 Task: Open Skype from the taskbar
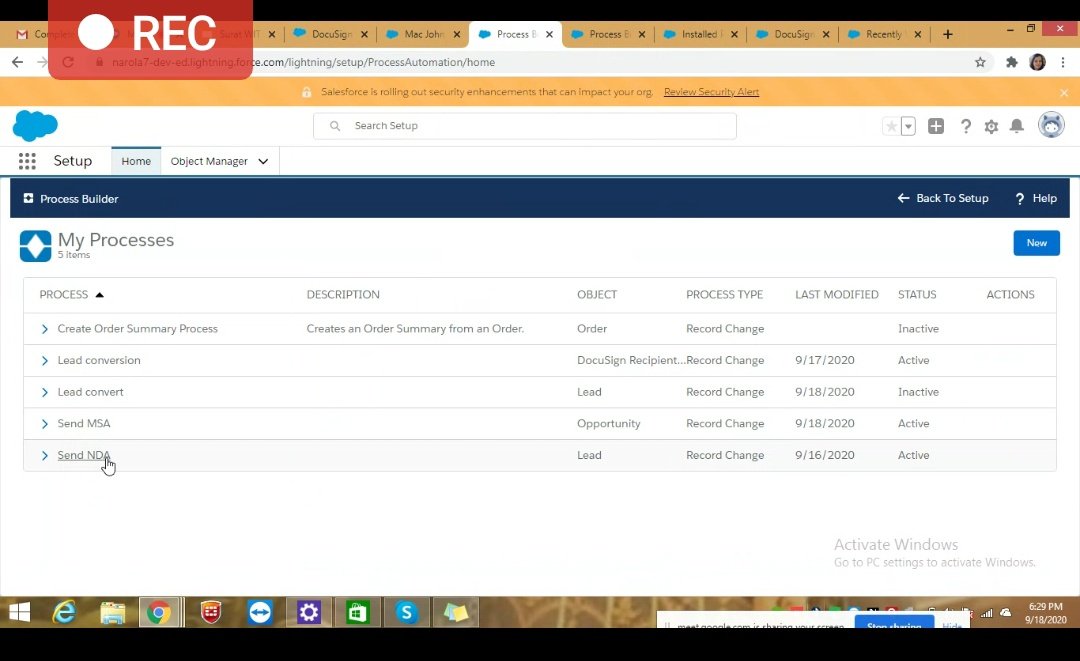click(406, 612)
